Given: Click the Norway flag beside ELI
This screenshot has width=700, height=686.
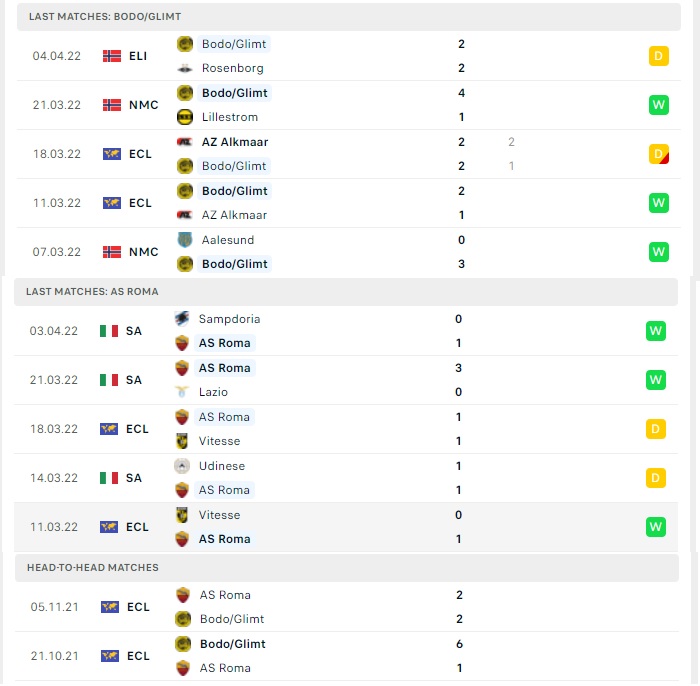Looking at the screenshot, I should click(x=112, y=56).
